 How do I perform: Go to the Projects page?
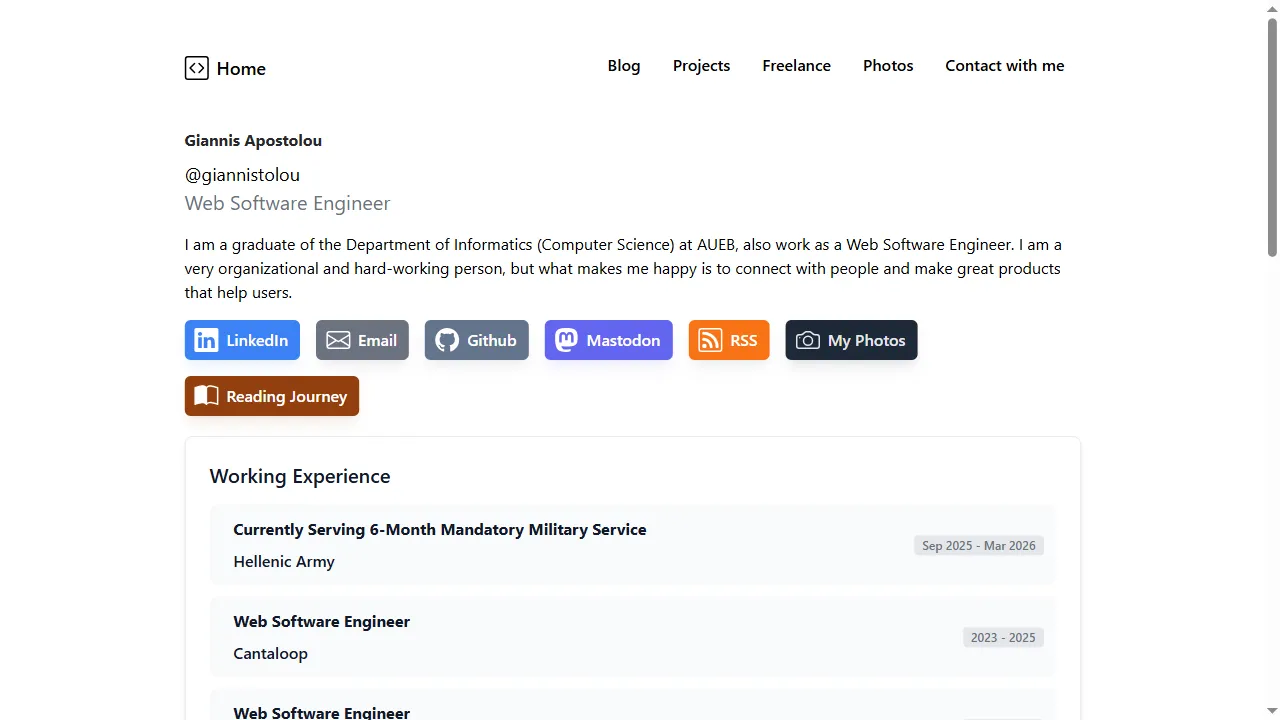point(701,66)
